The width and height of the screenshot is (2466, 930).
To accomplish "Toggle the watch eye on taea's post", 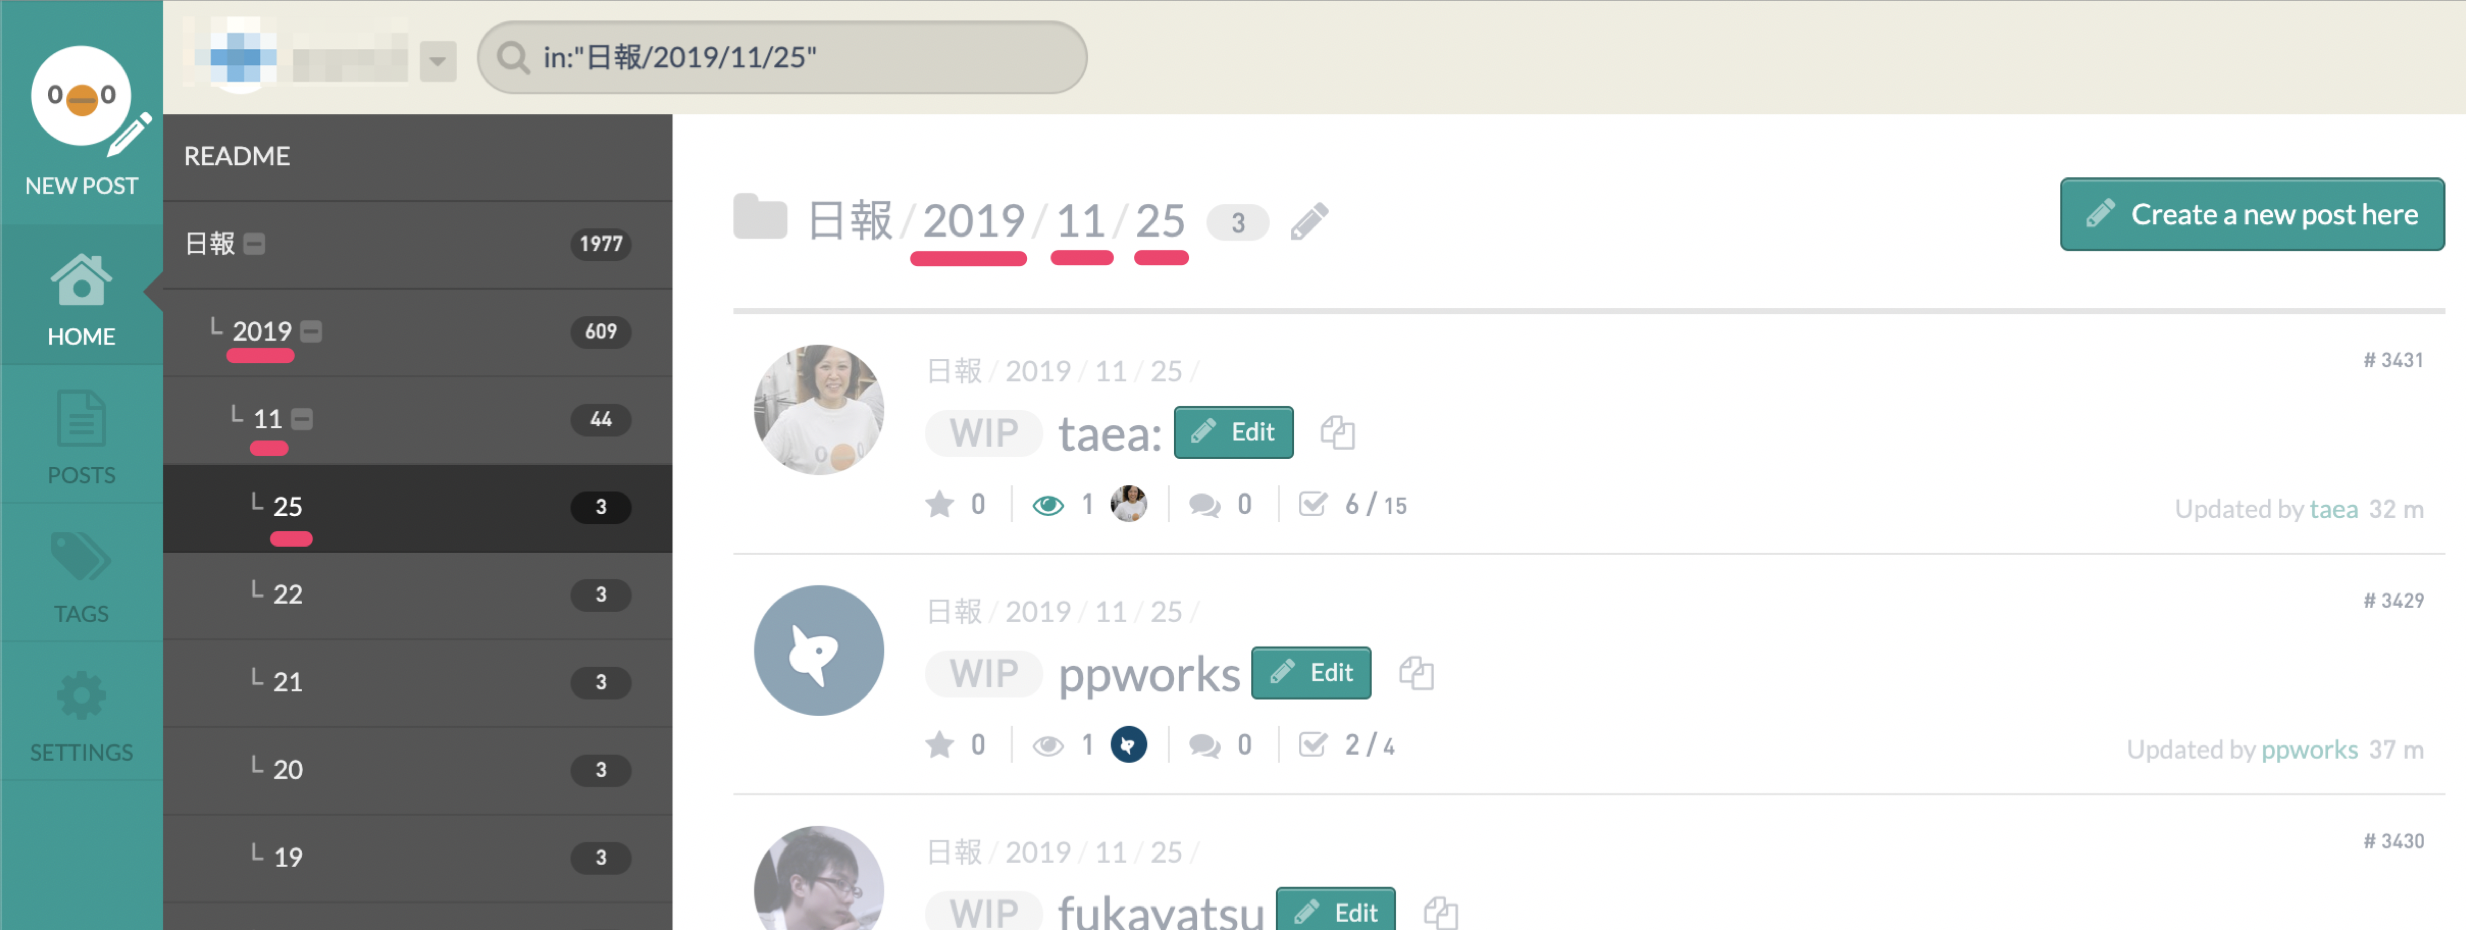I will pos(1048,505).
